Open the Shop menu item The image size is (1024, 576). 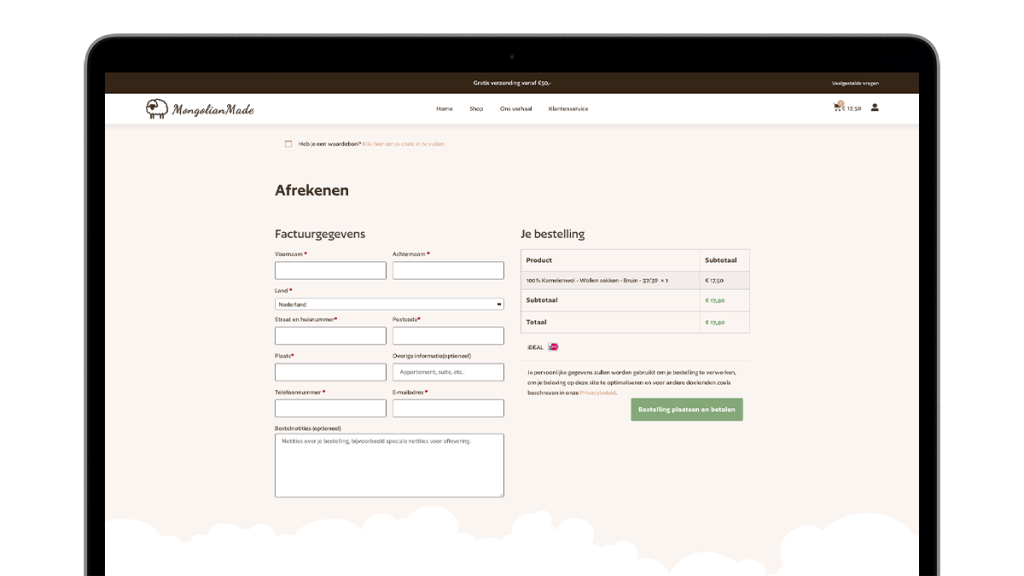[476, 108]
